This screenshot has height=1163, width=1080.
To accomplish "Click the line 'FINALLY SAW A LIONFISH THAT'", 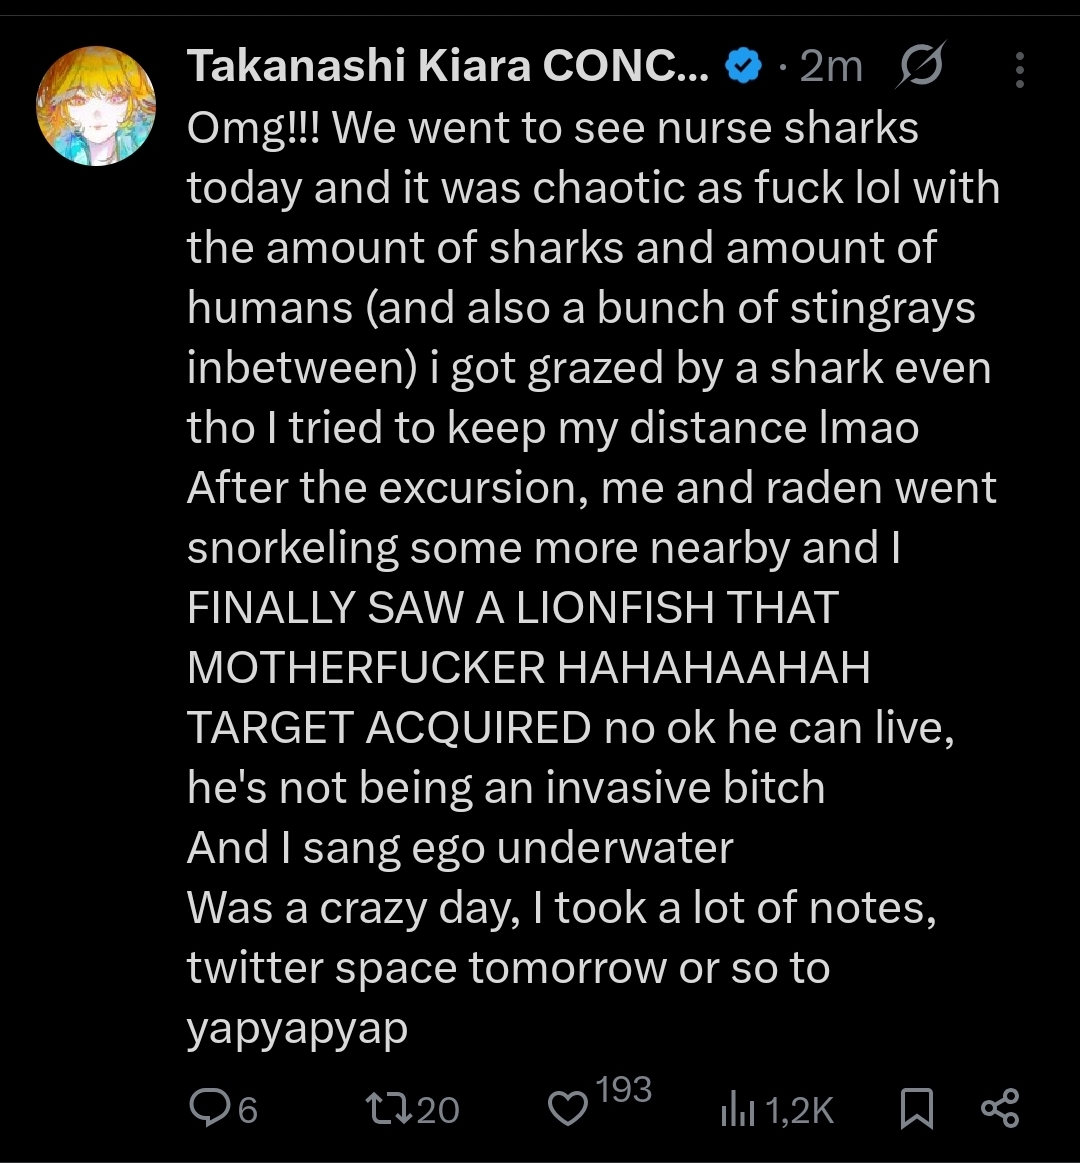I will [x=512, y=609].
